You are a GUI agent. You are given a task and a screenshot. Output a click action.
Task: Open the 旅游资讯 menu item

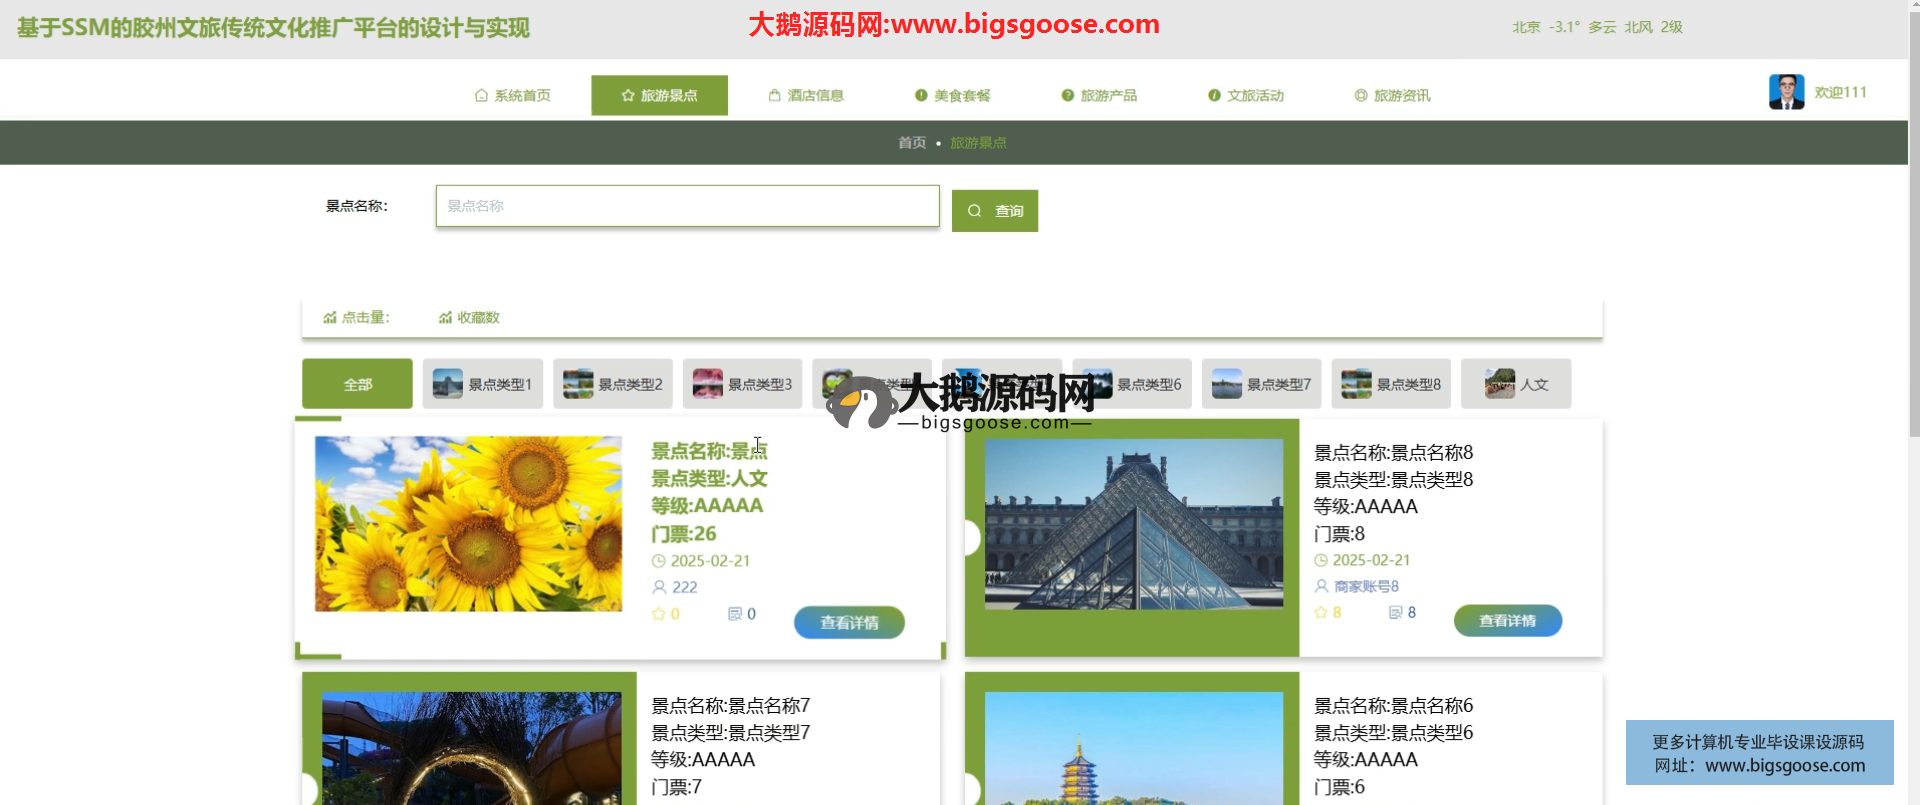point(1392,96)
